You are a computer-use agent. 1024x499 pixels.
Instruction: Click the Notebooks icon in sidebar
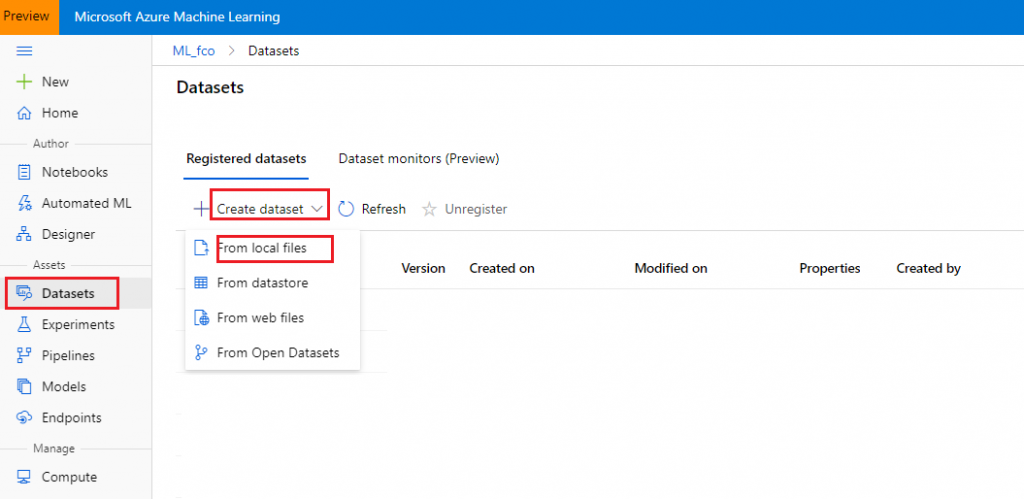(x=25, y=172)
